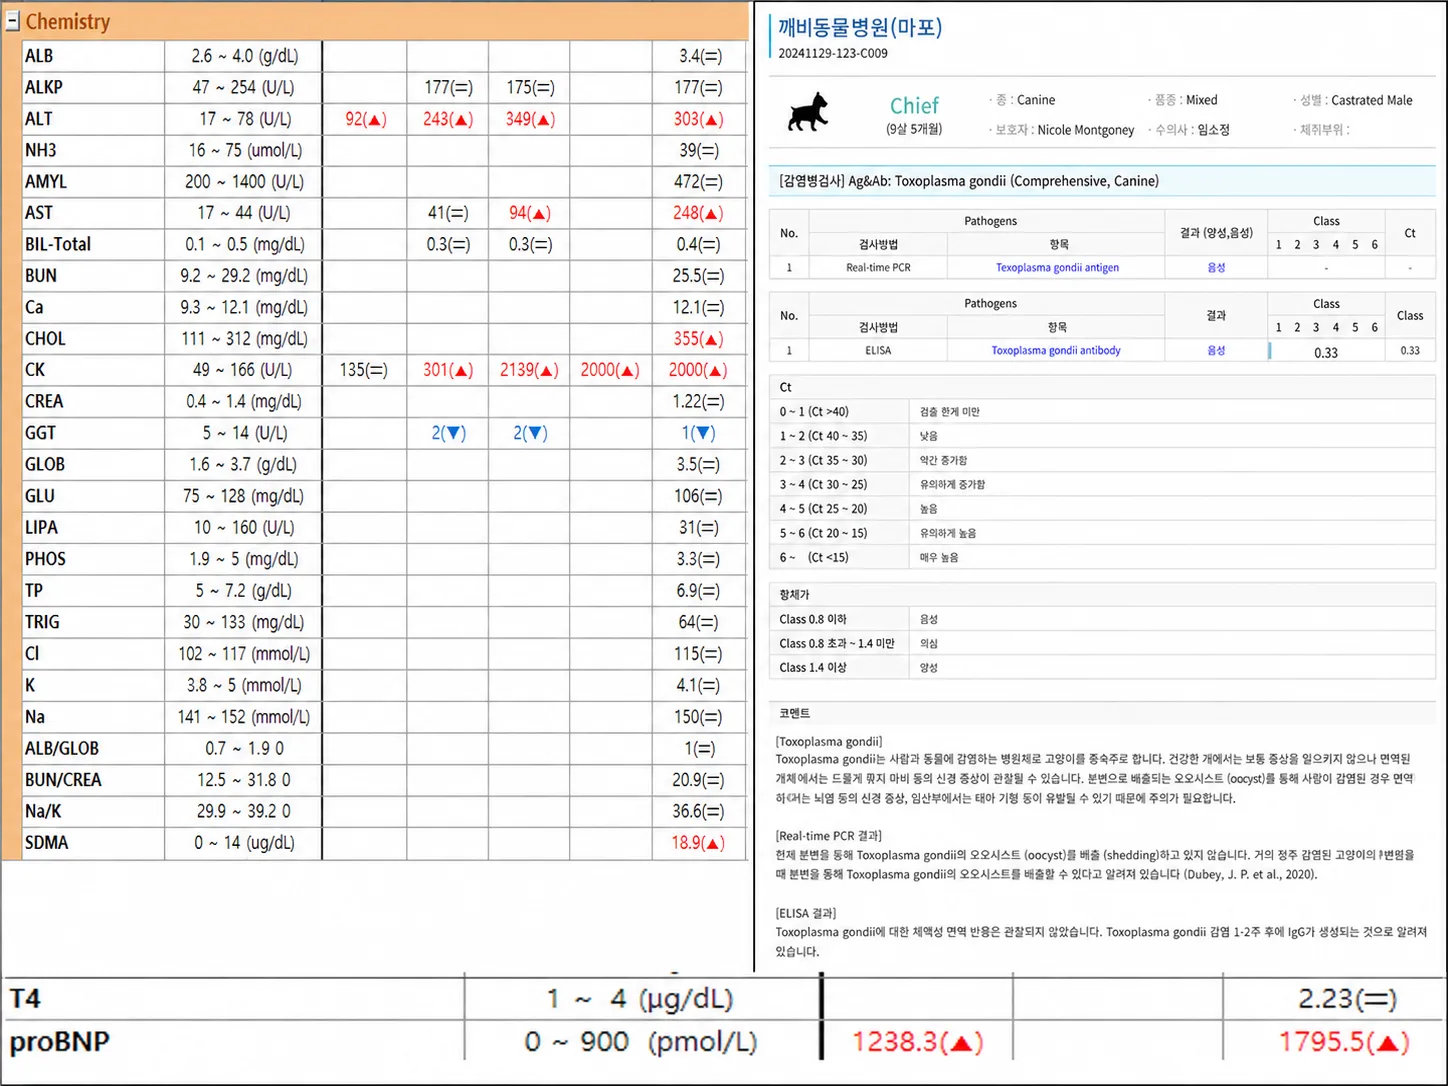Viewport: 1448px width, 1086px height.
Task: Click the CK value 301 flagged high
Action: tap(448, 370)
